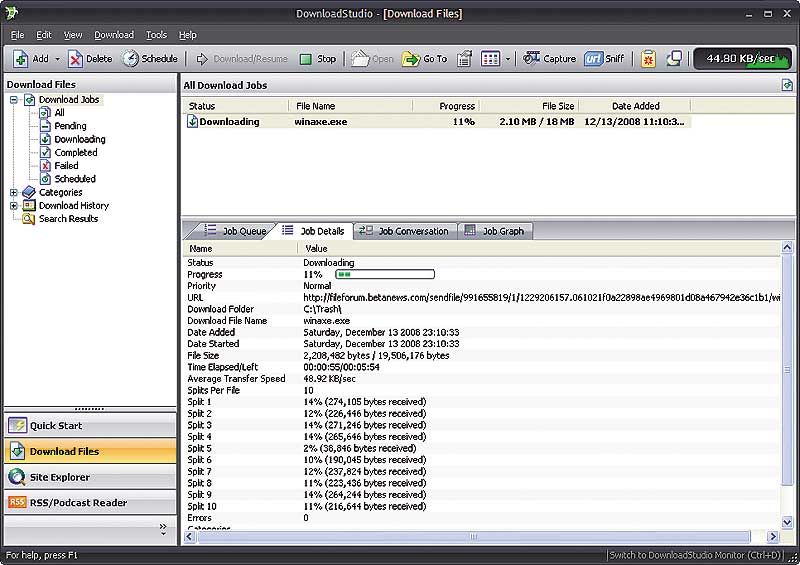This screenshot has height=565, width=800.
Task: Click the Go To folder button
Action: click(424, 59)
